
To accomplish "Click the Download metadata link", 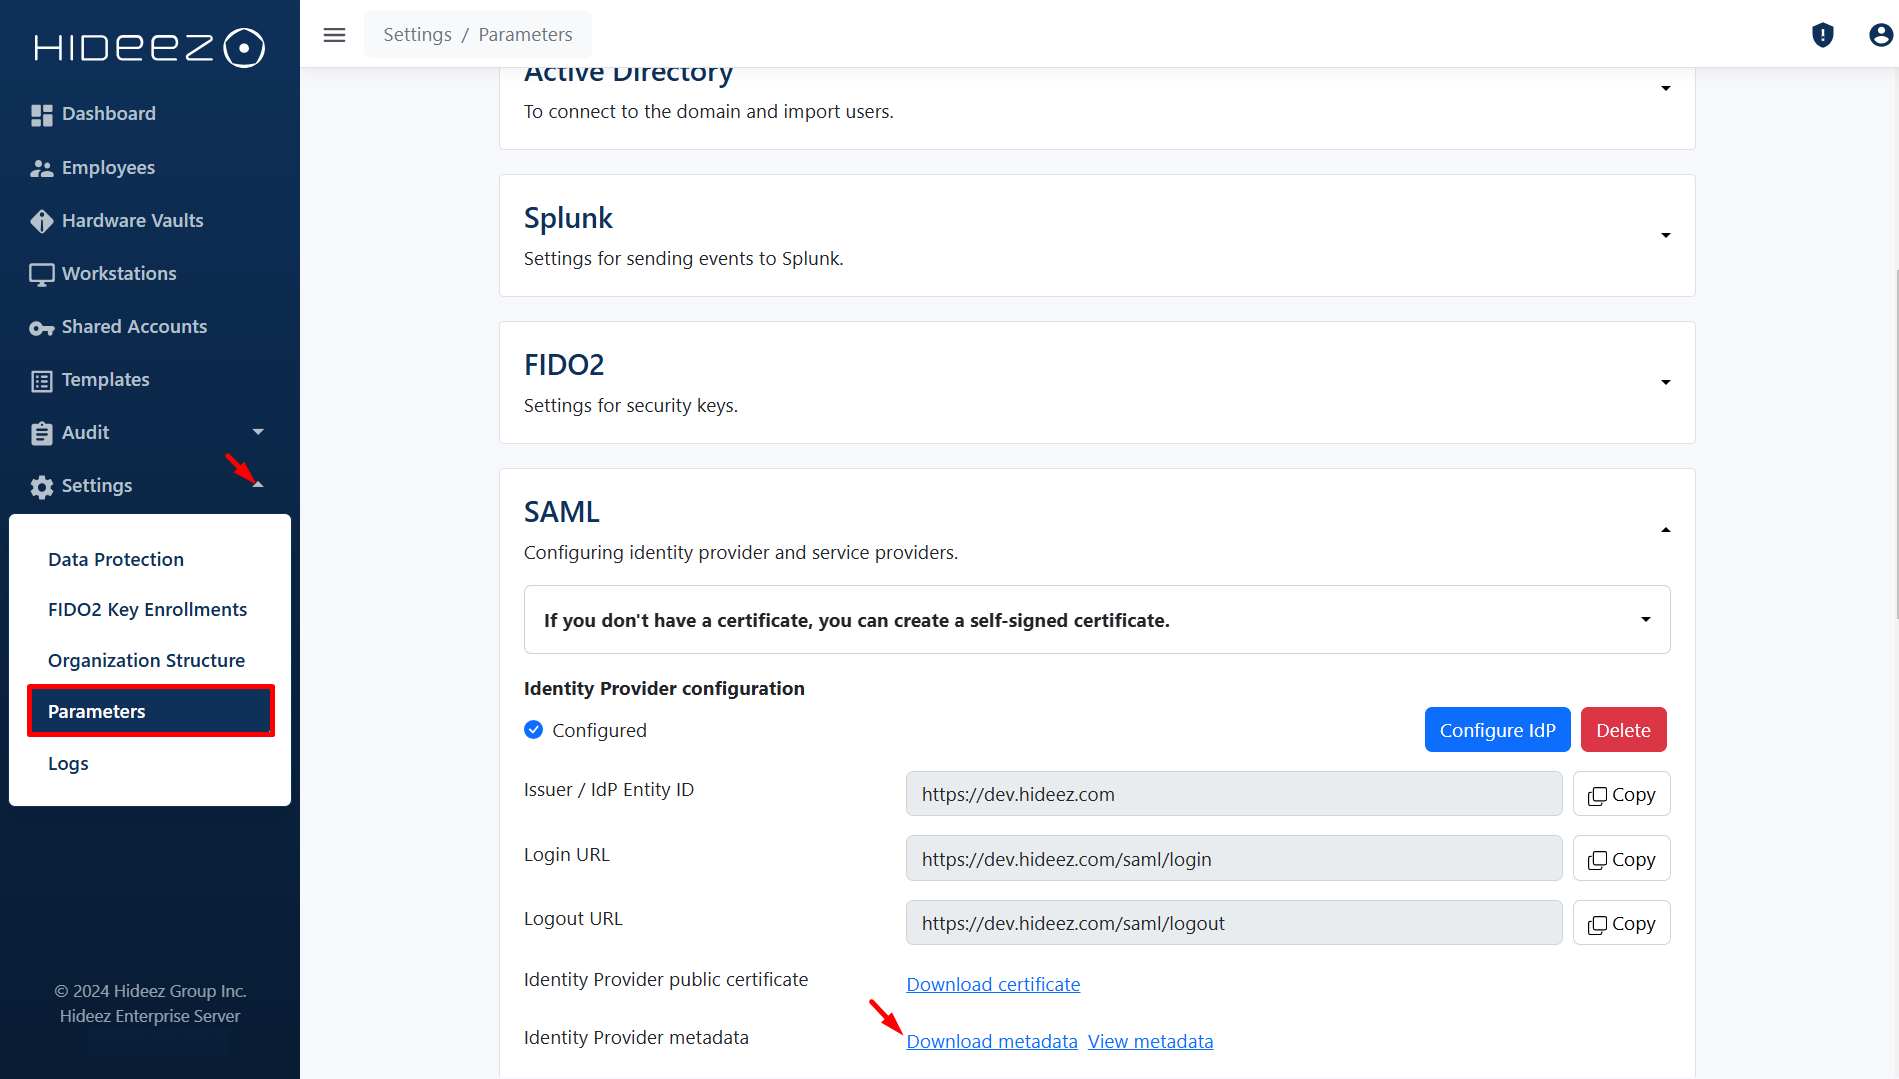I will [x=991, y=1041].
